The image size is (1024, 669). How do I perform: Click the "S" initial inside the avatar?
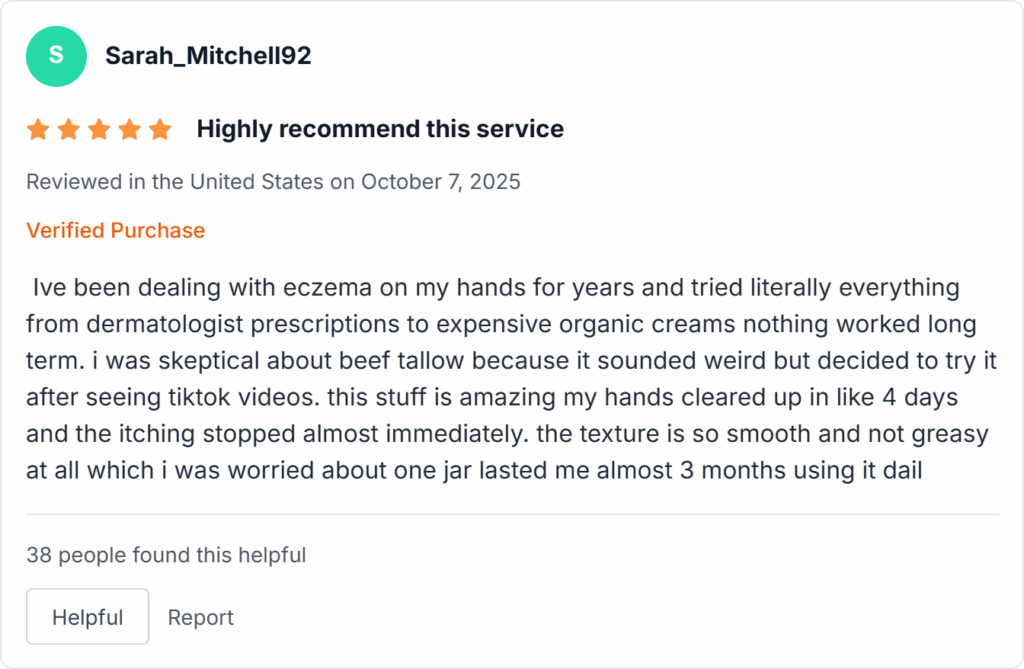56,56
